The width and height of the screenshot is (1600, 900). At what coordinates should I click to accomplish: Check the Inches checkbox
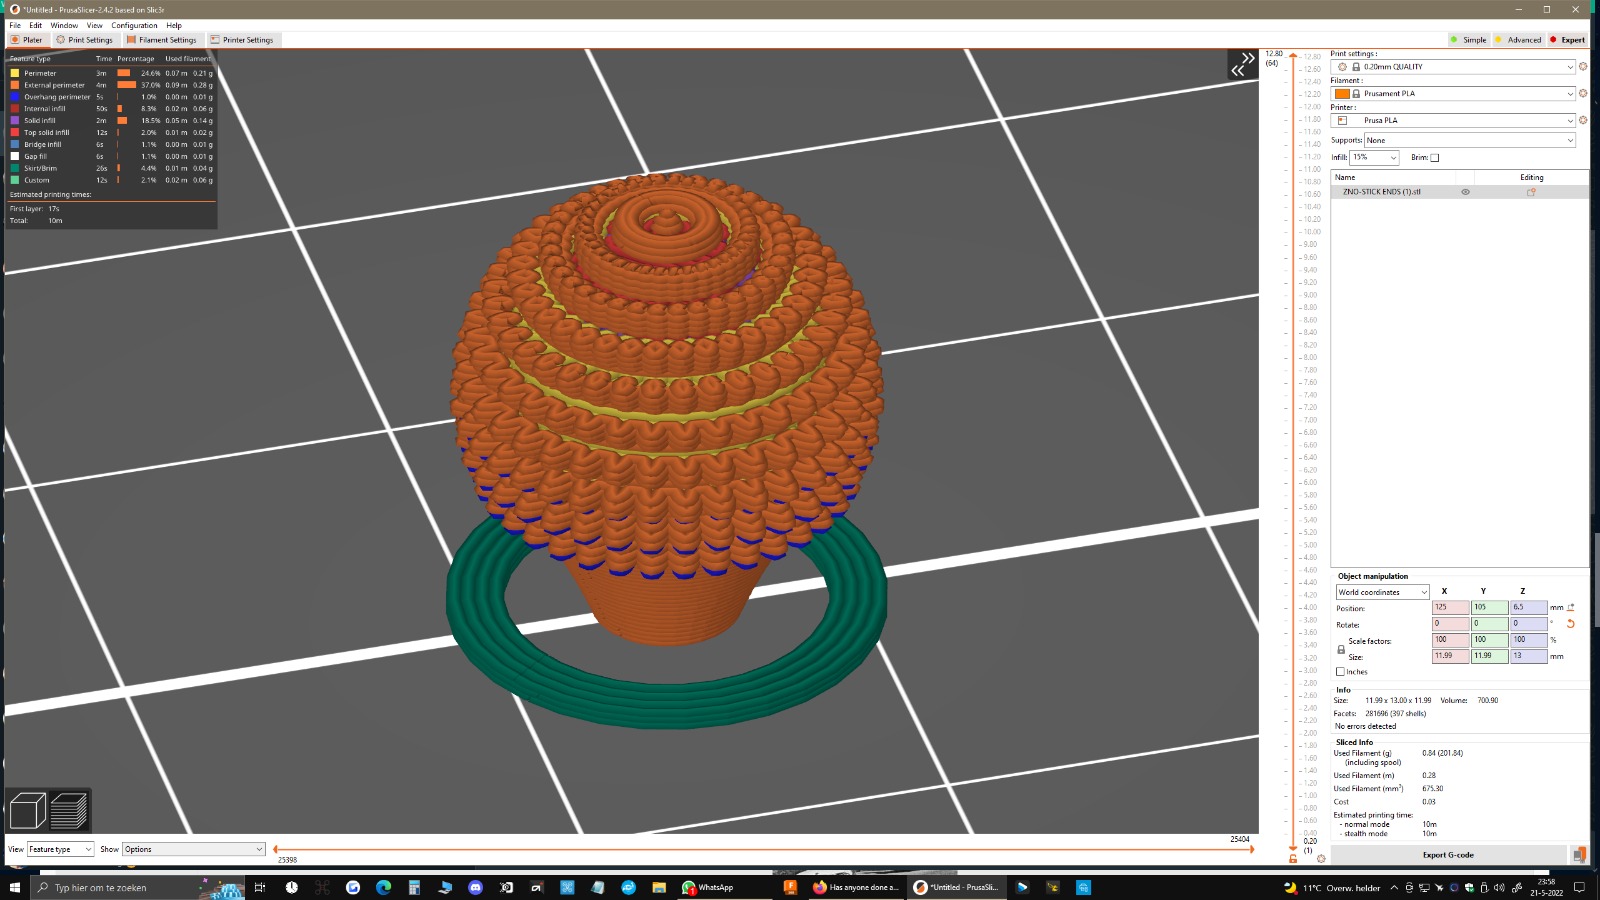(1340, 672)
